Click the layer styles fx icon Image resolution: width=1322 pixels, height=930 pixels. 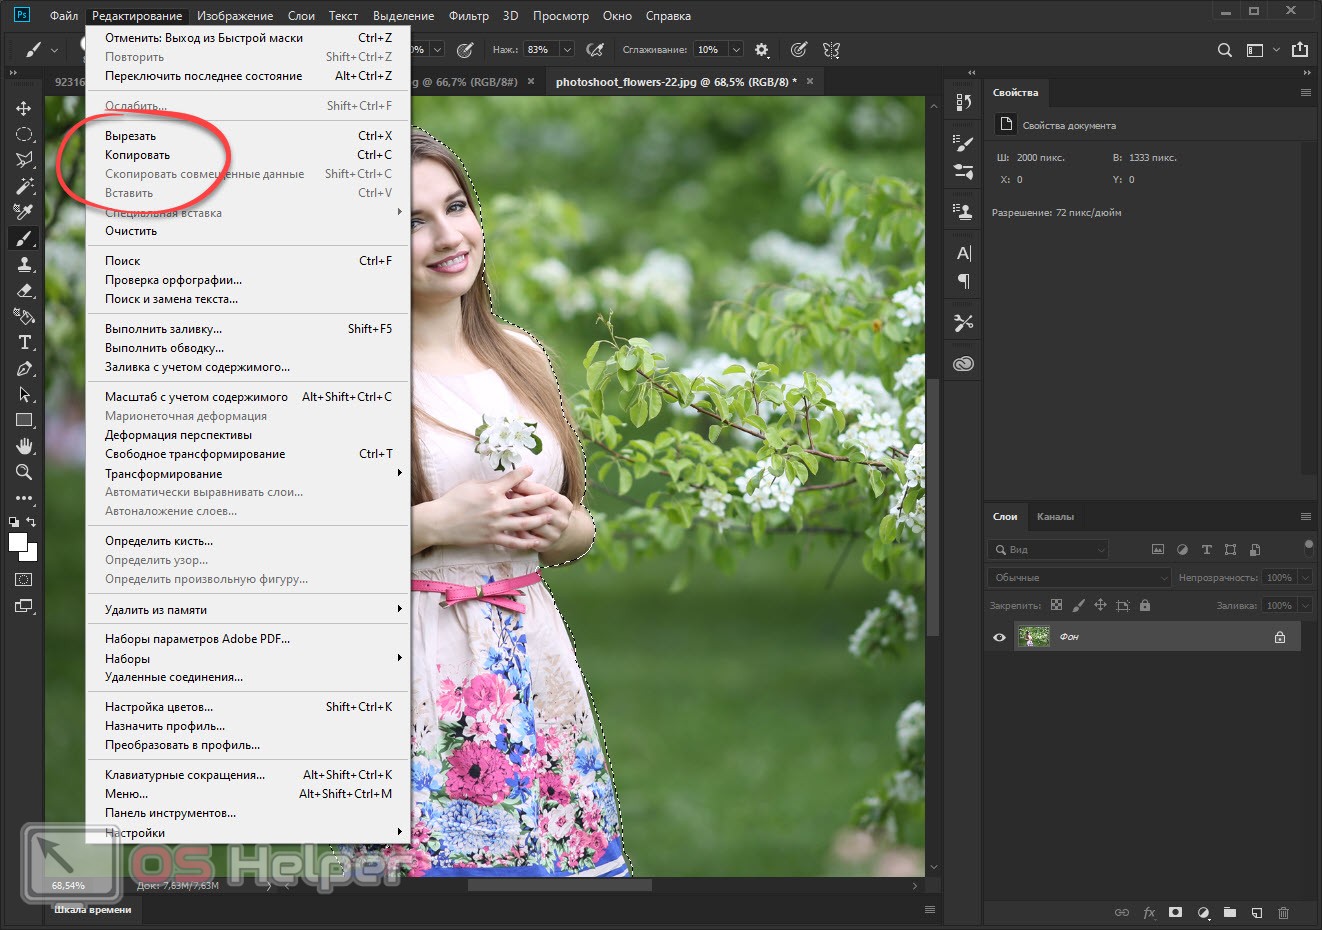coord(1149,912)
